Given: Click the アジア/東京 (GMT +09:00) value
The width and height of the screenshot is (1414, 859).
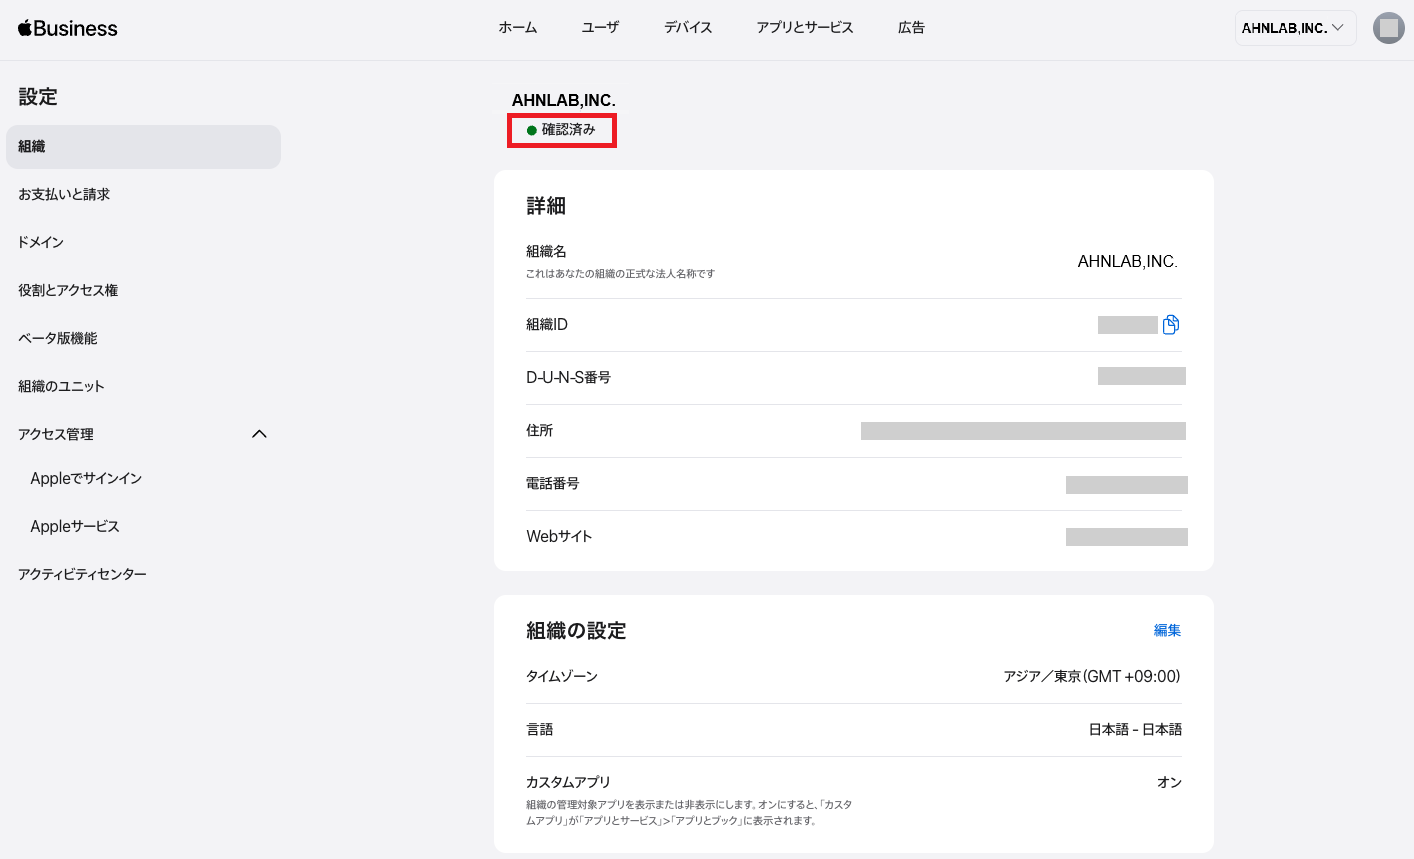Looking at the screenshot, I should (1092, 676).
